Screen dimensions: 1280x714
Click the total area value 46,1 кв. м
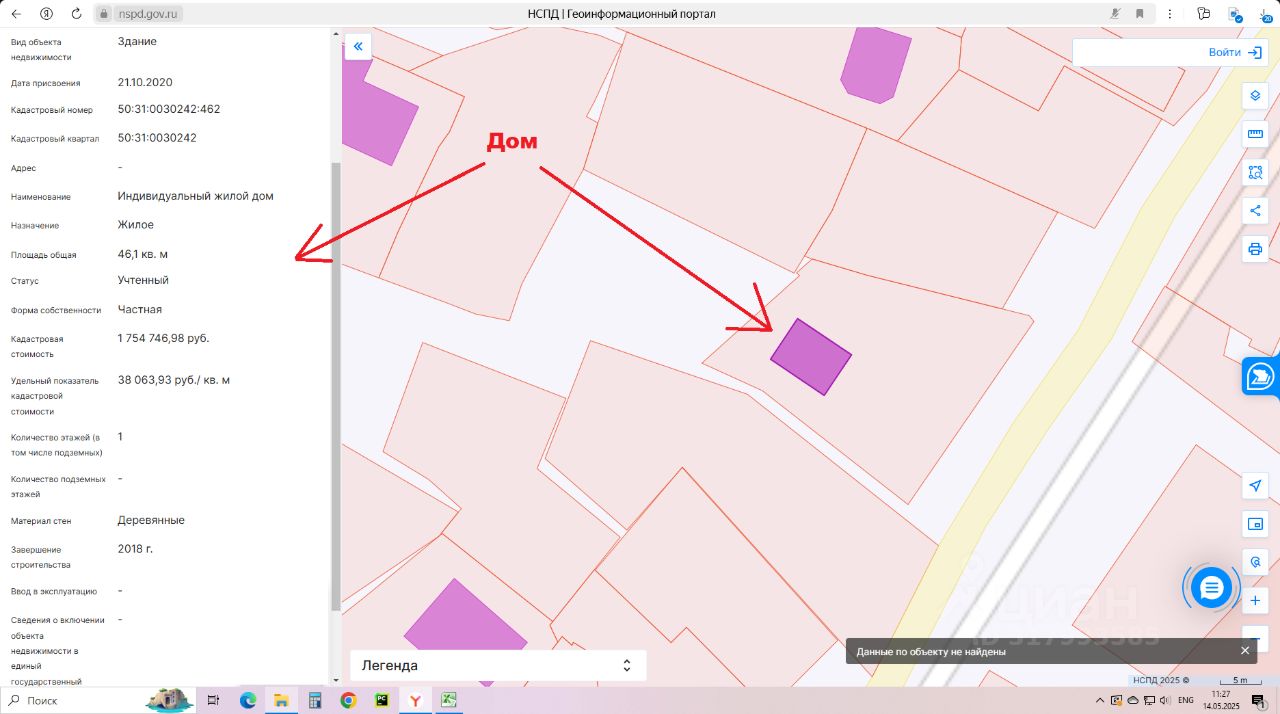143,254
